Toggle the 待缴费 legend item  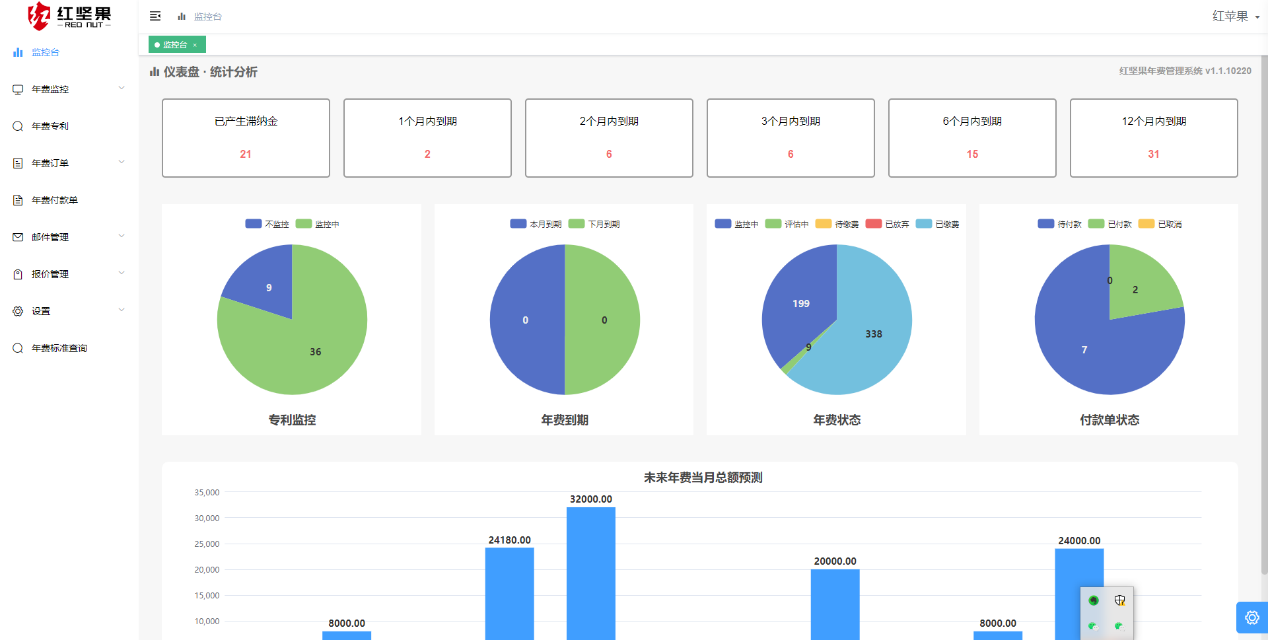[837, 224]
